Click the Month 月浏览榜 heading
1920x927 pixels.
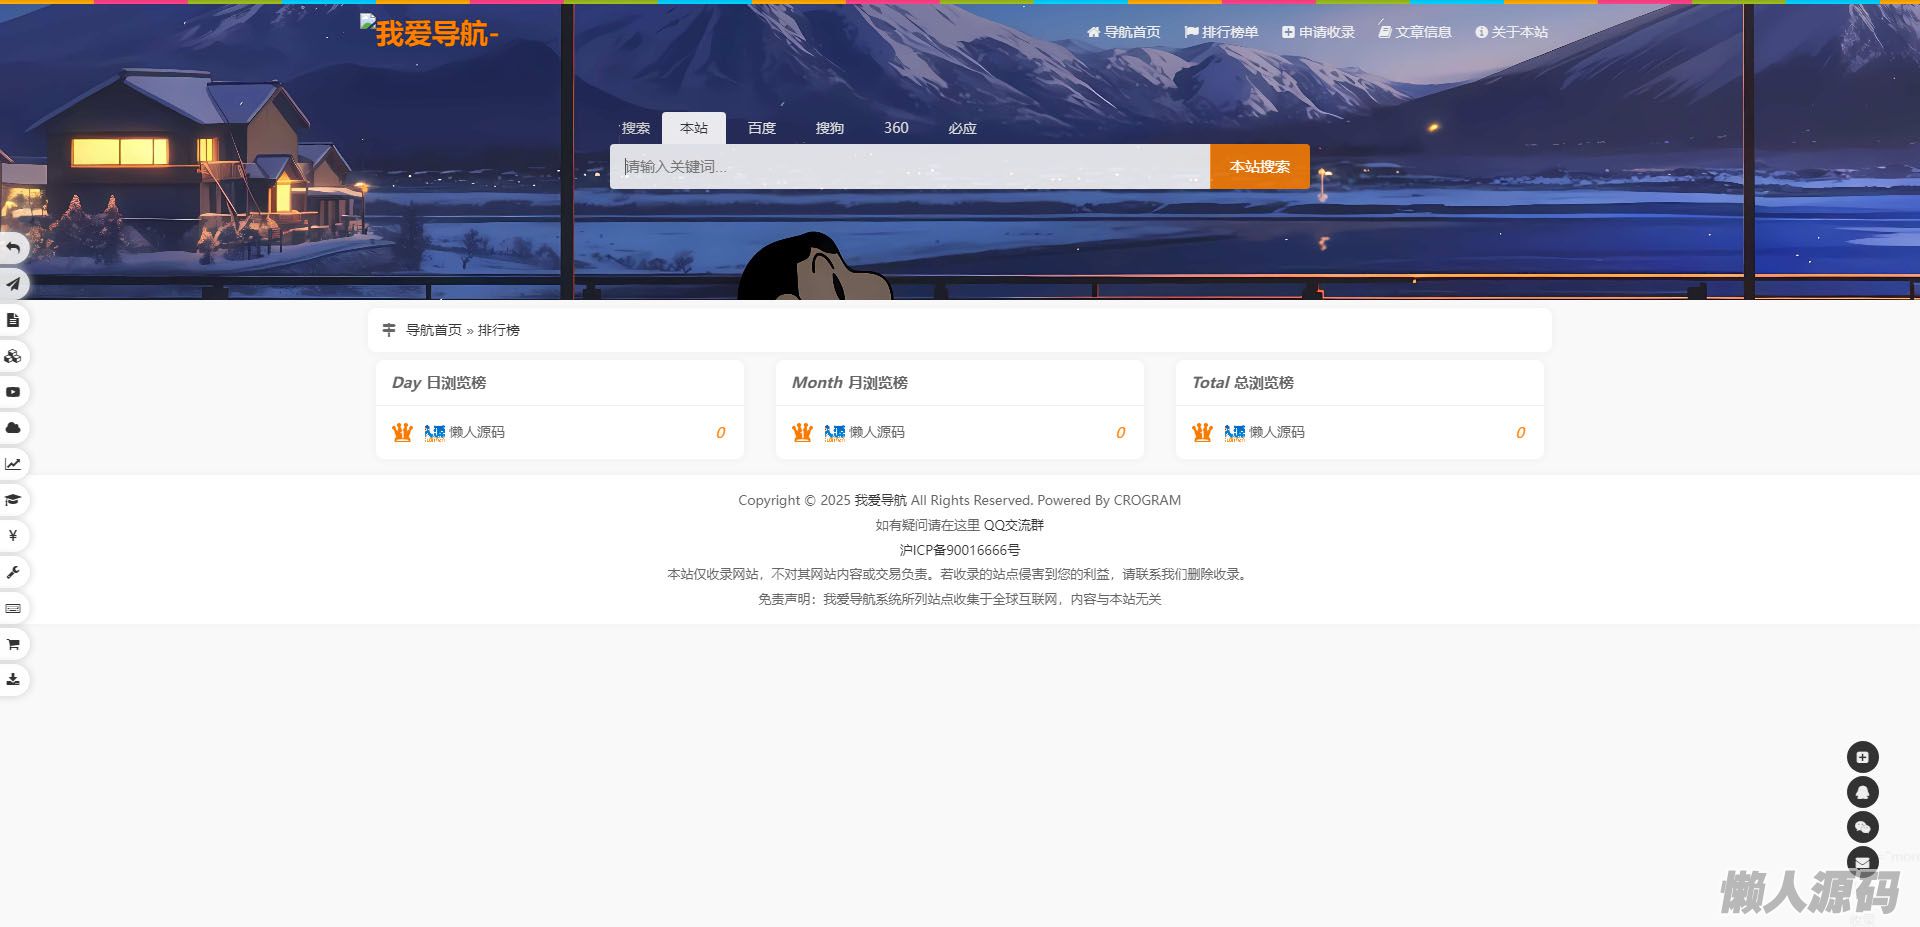(x=850, y=383)
